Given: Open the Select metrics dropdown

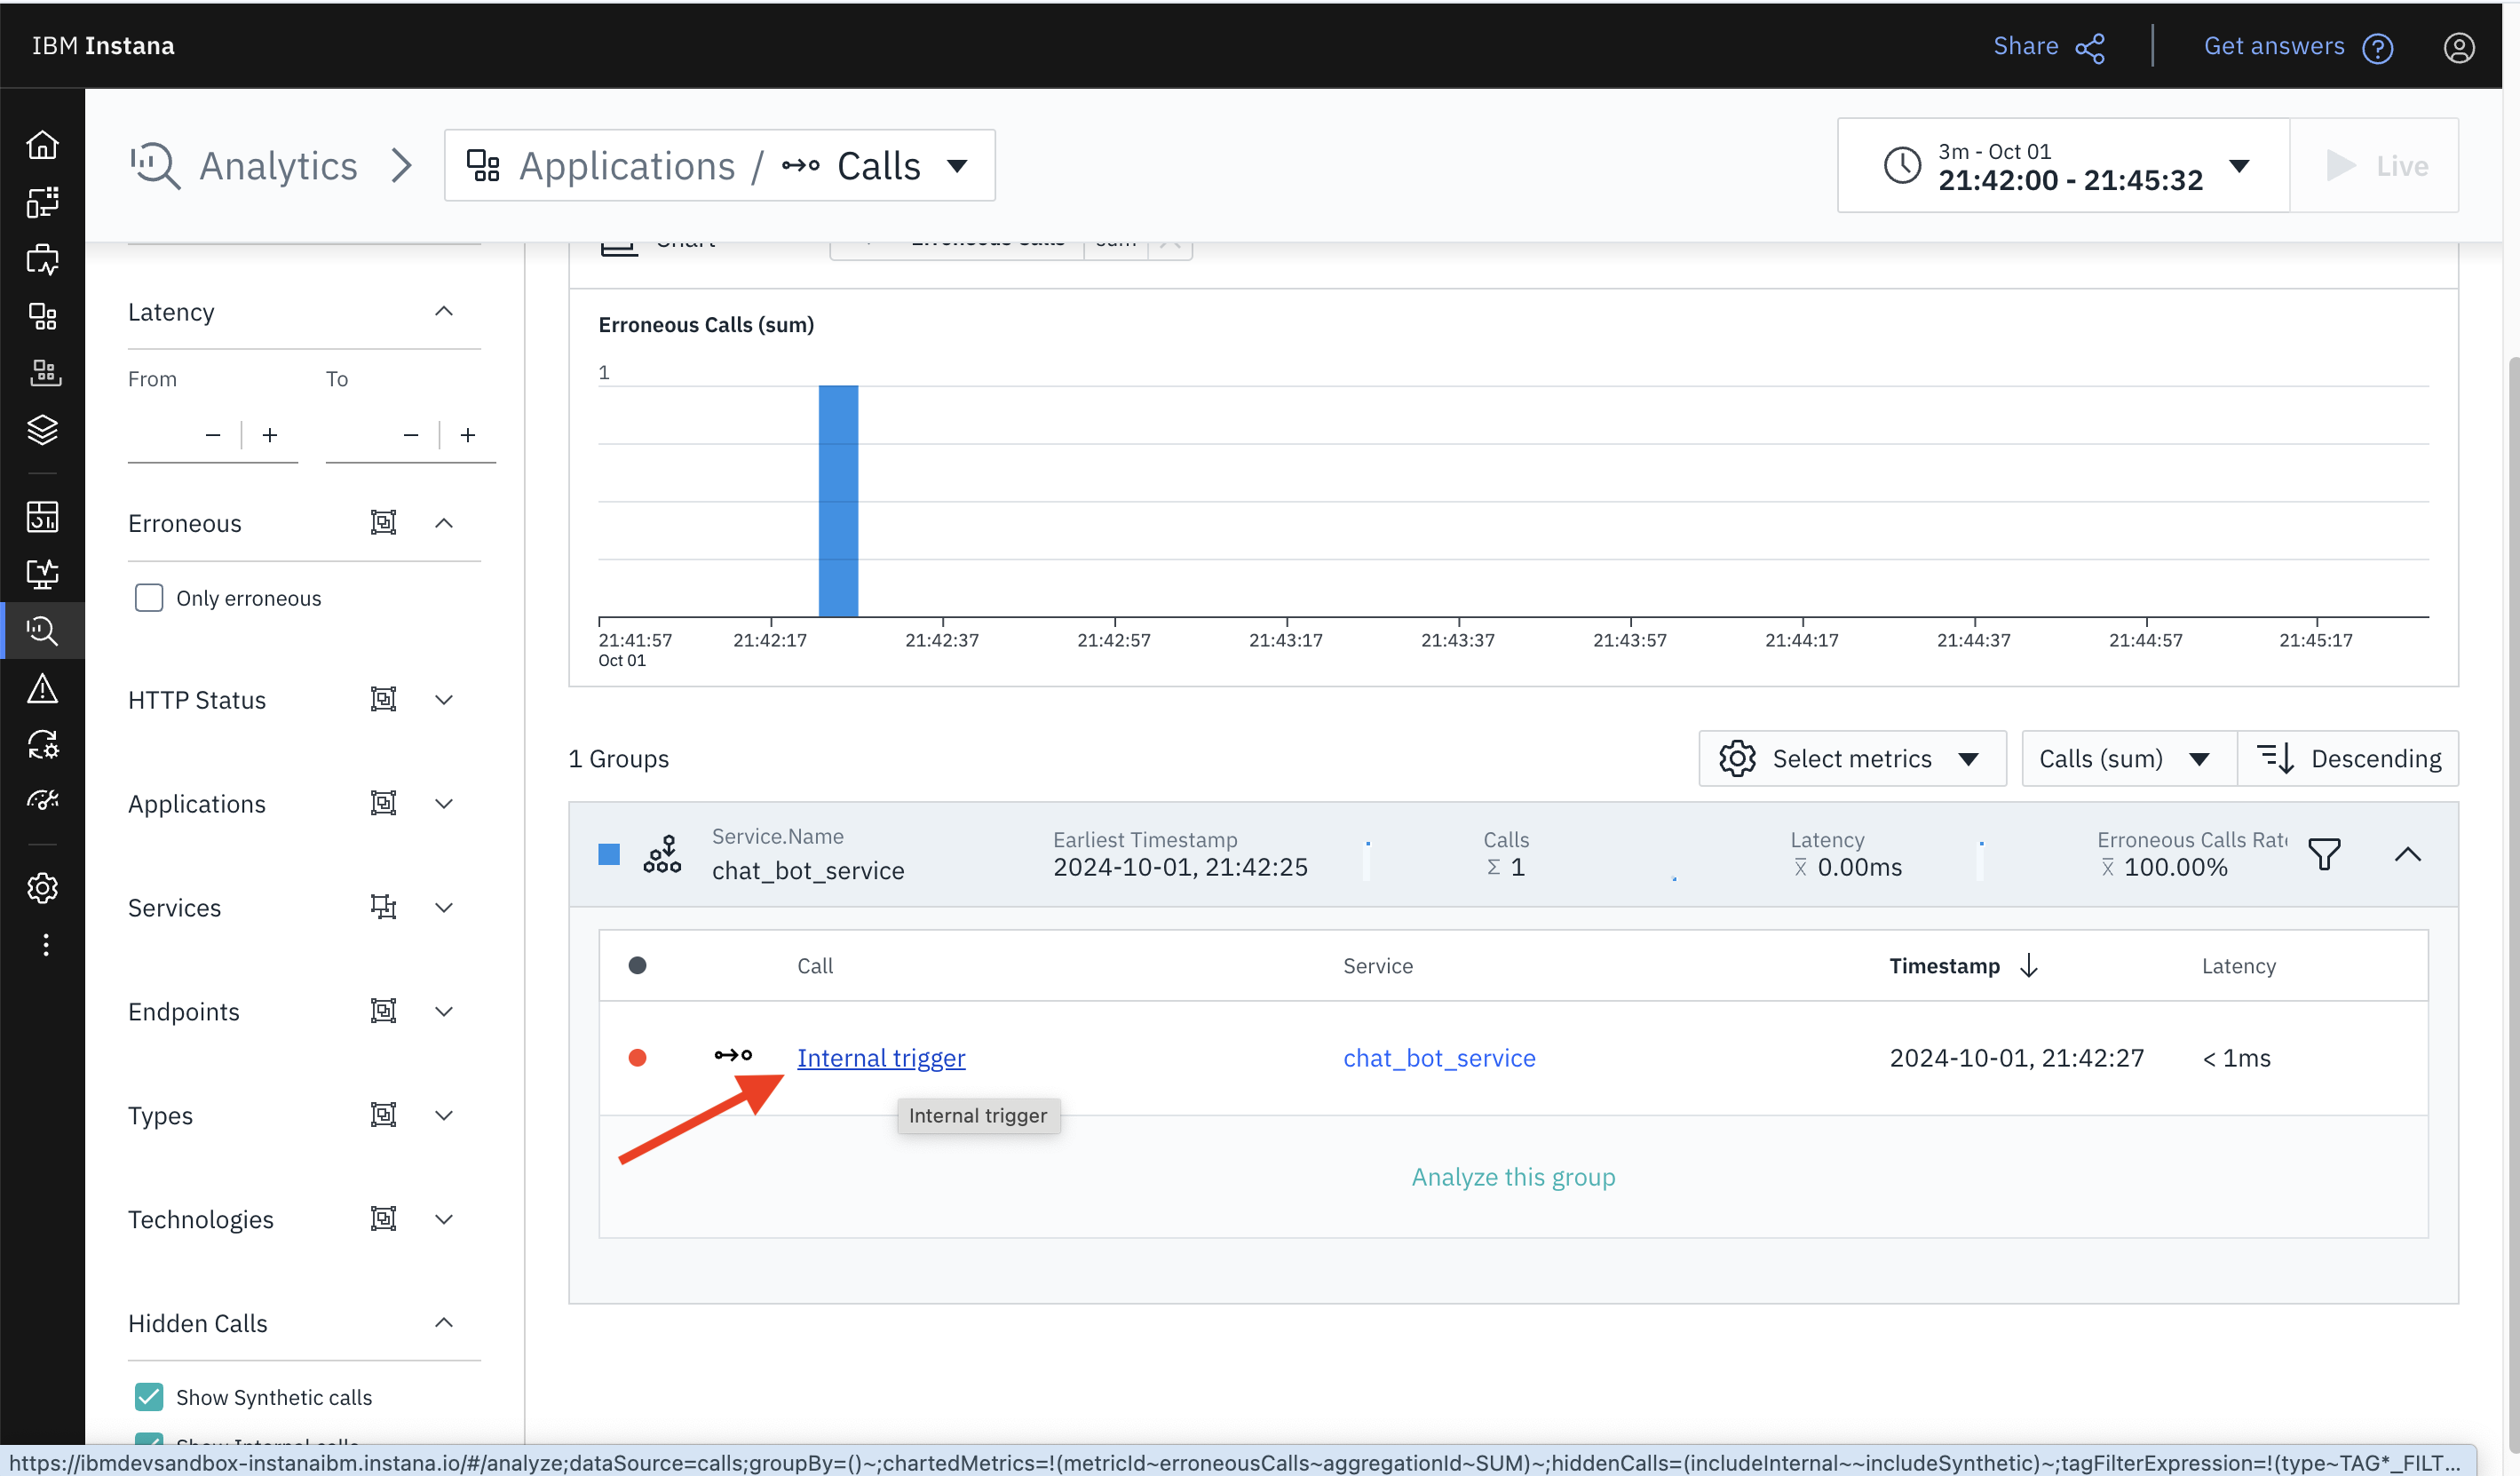Looking at the screenshot, I should [1851, 758].
